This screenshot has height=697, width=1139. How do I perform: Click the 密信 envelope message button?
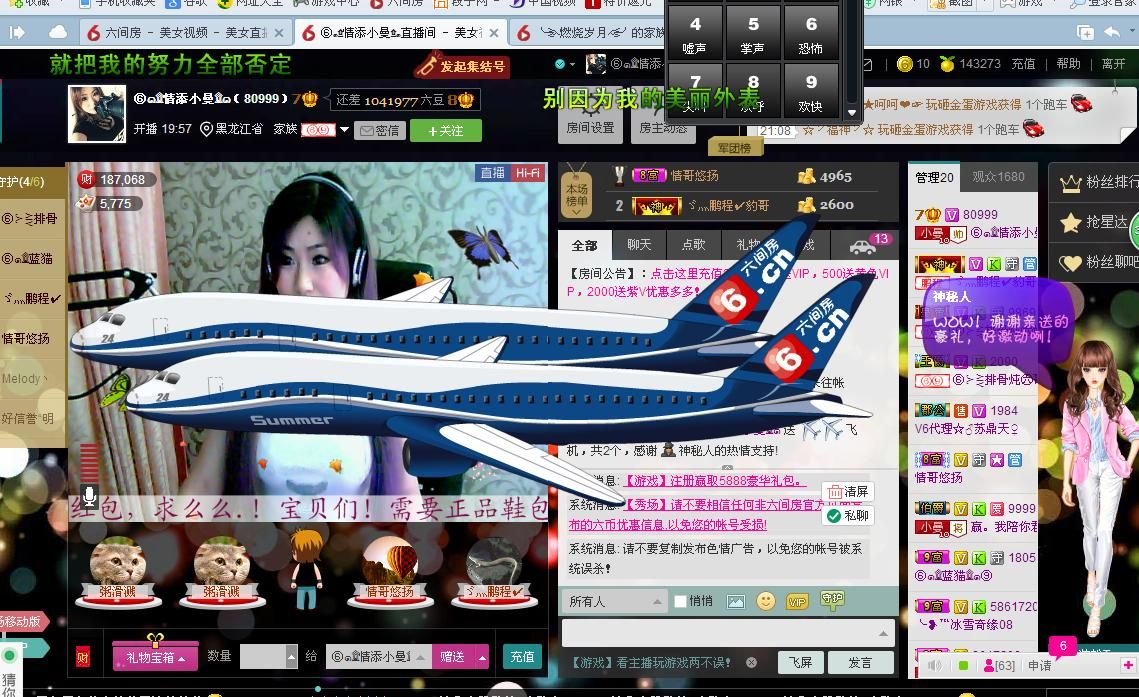(x=379, y=130)
